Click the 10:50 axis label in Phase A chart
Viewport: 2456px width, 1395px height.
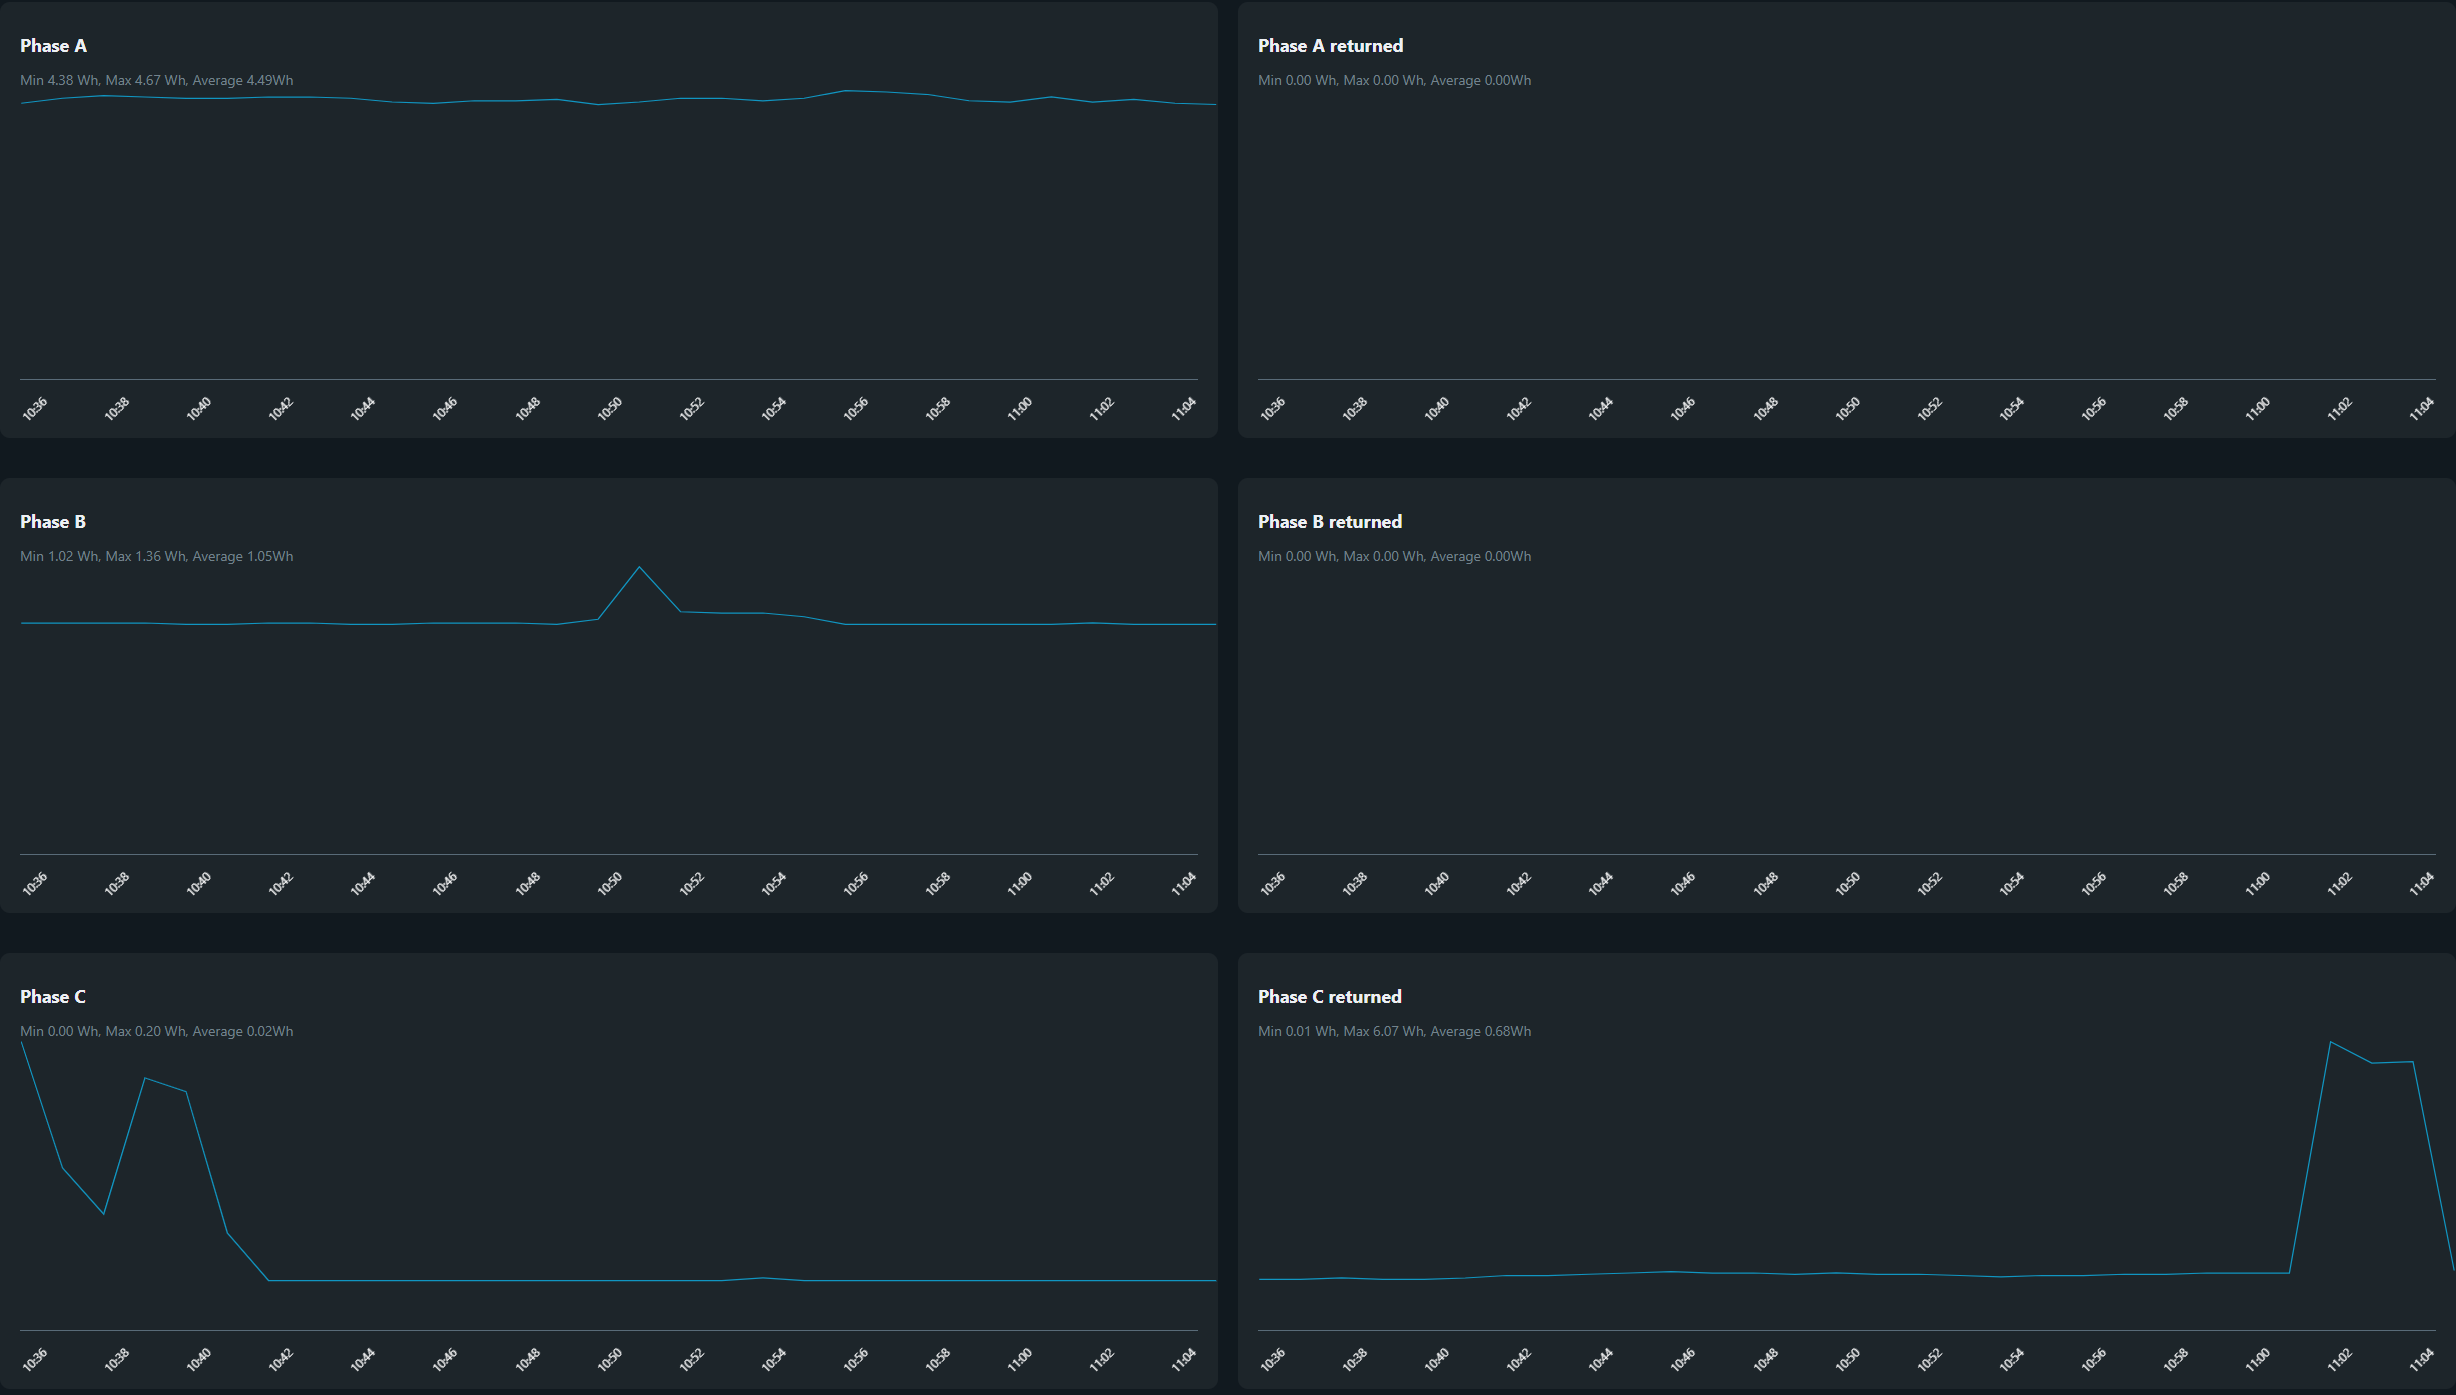pyautogui.click(x=610, y=408)
